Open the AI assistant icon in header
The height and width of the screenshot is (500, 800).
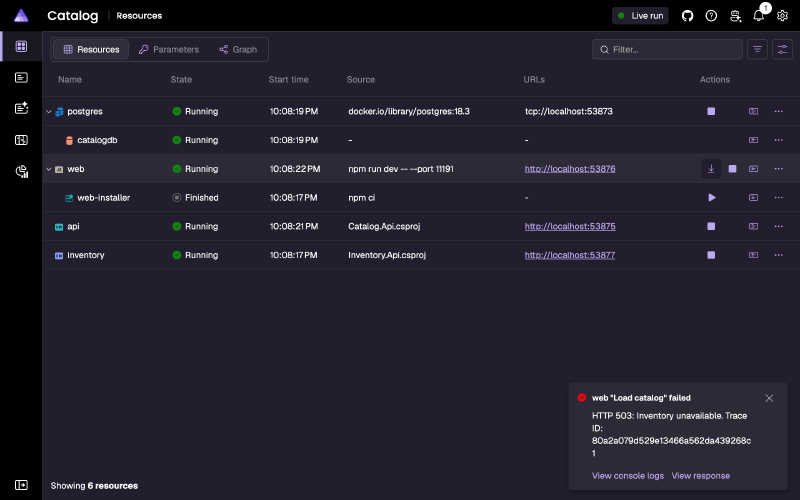[x=735, y=16]
